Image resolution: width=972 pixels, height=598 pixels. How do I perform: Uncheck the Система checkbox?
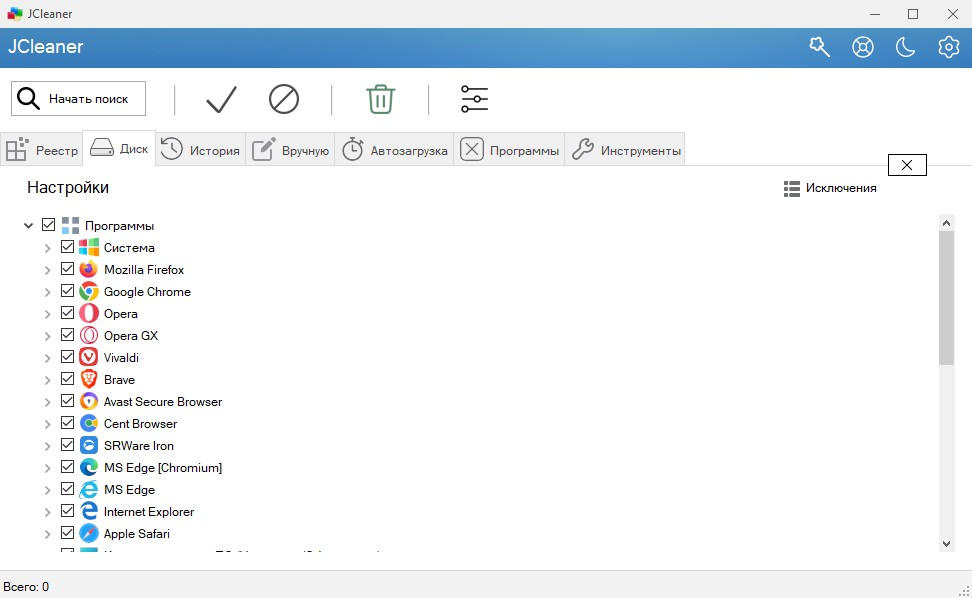68,247
